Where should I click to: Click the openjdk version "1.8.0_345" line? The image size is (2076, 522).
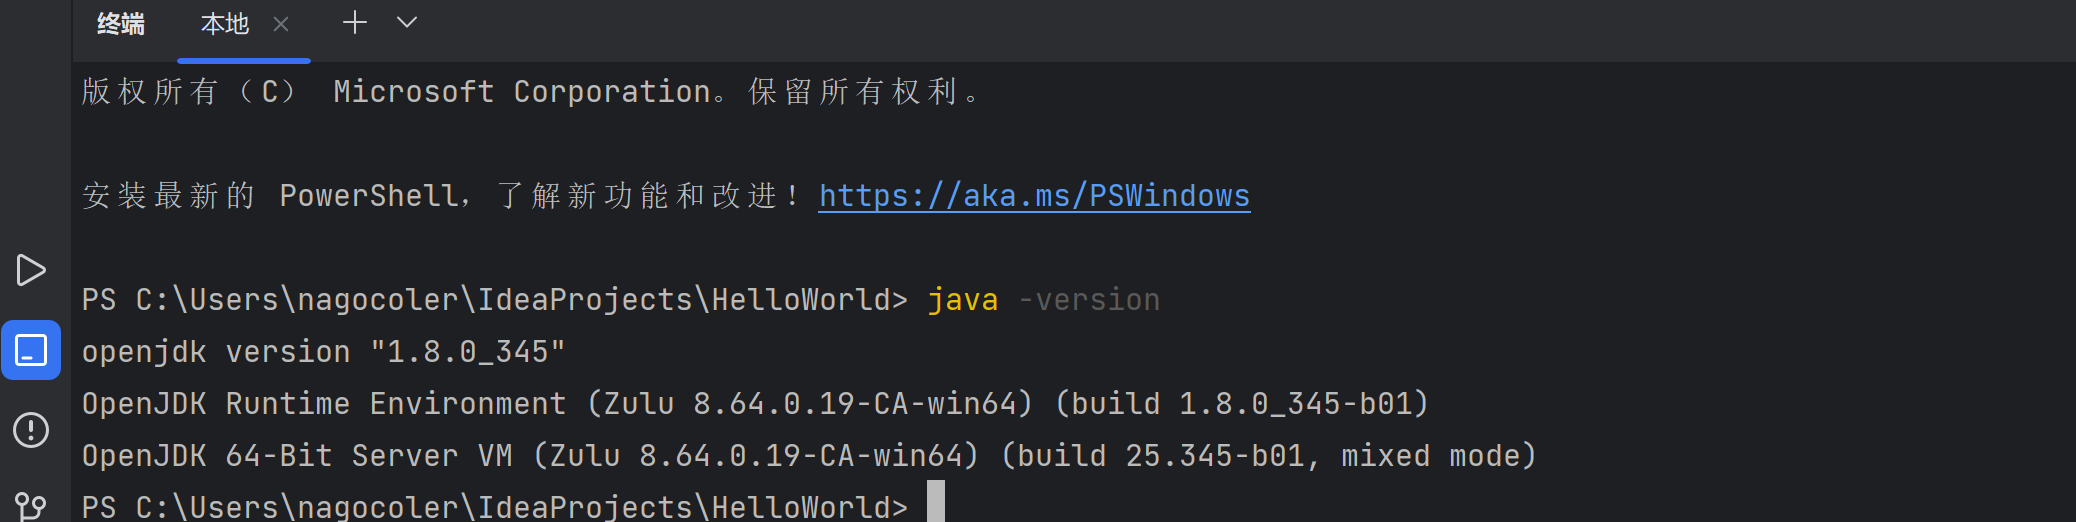coord(324,352)
